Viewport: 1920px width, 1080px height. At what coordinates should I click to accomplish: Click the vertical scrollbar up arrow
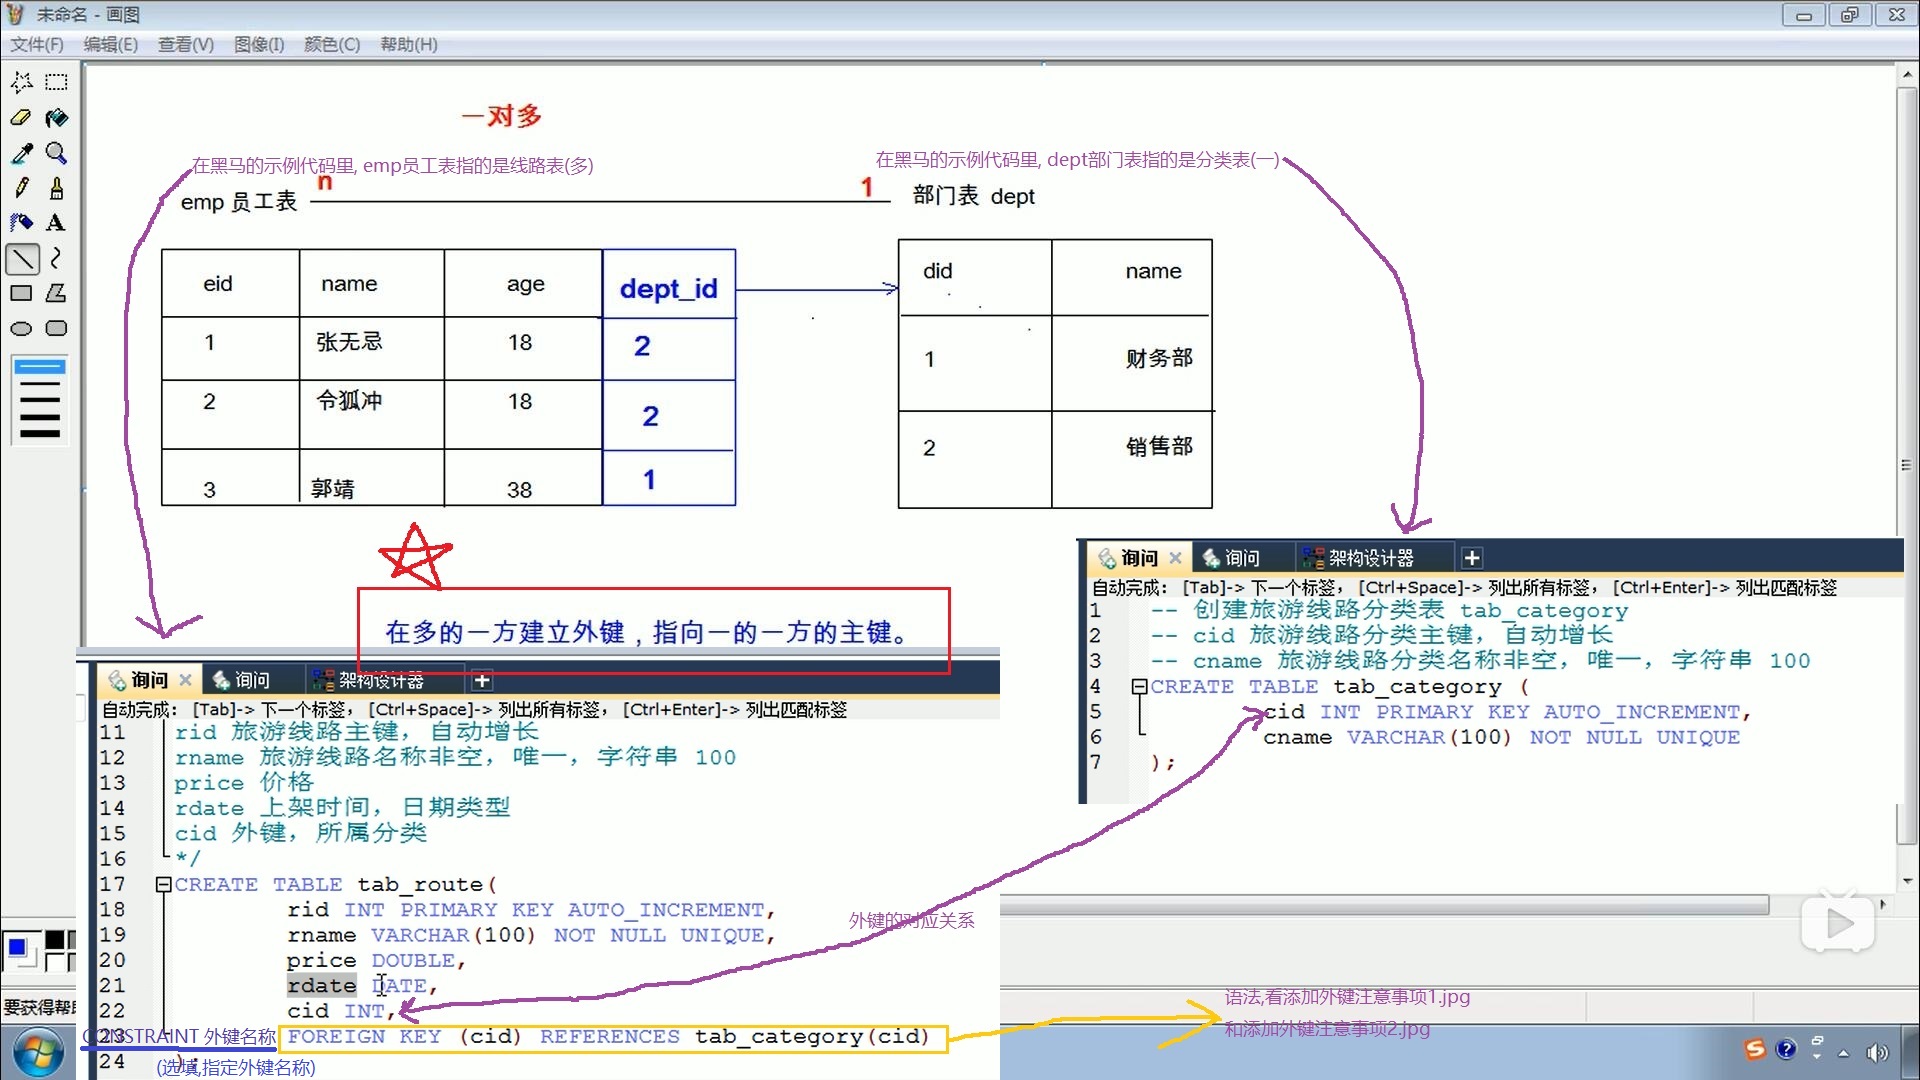point(1907,74)
